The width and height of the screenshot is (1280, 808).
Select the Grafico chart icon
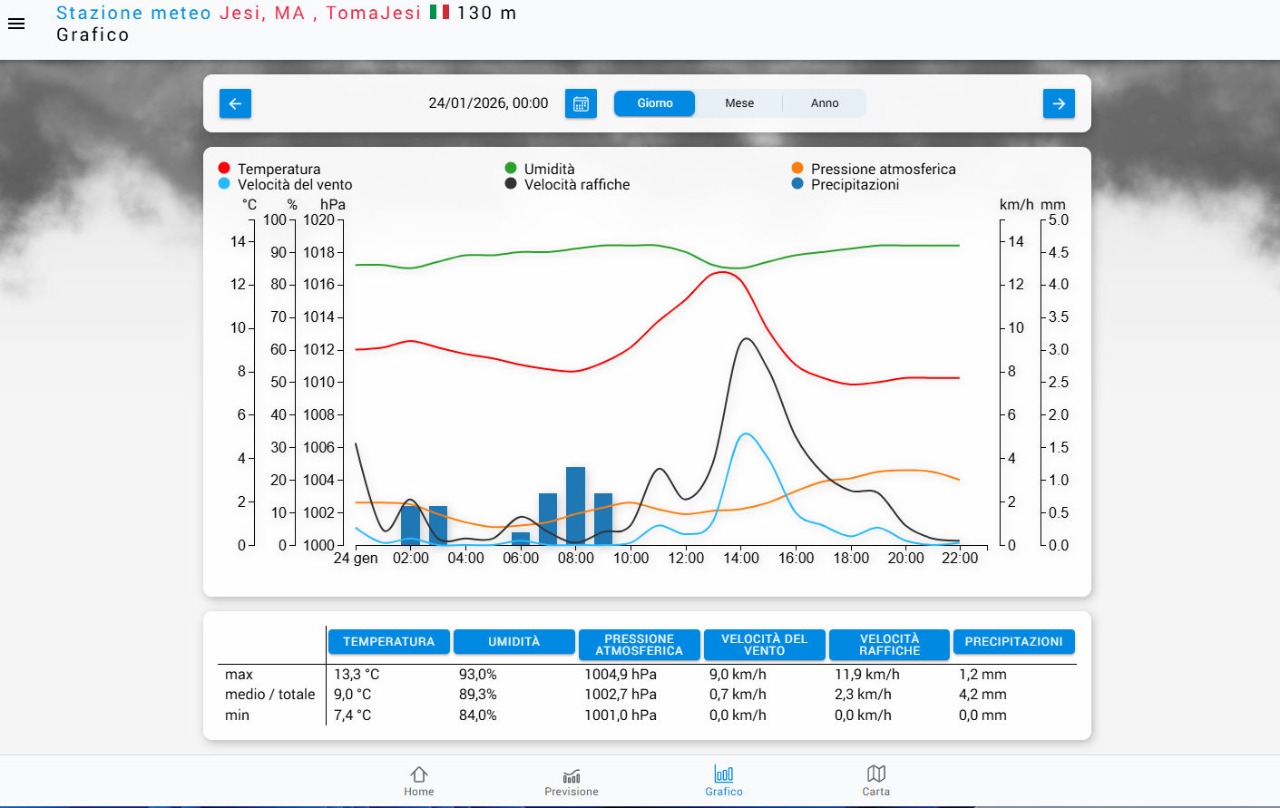[723, 775]
